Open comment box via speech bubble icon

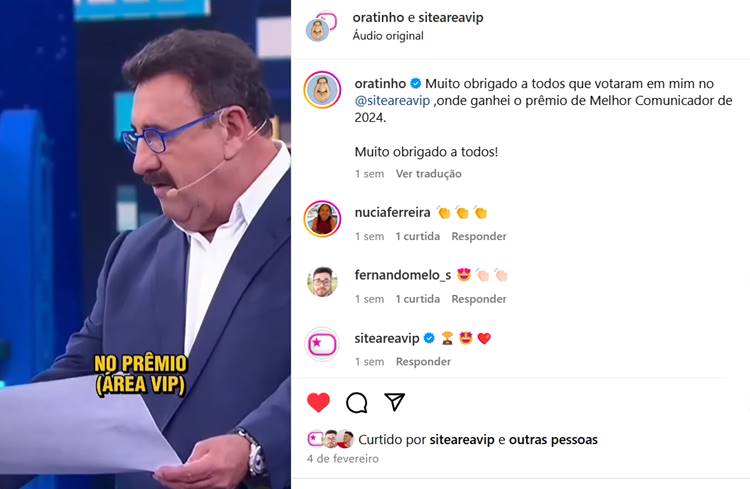pos(357,402)
